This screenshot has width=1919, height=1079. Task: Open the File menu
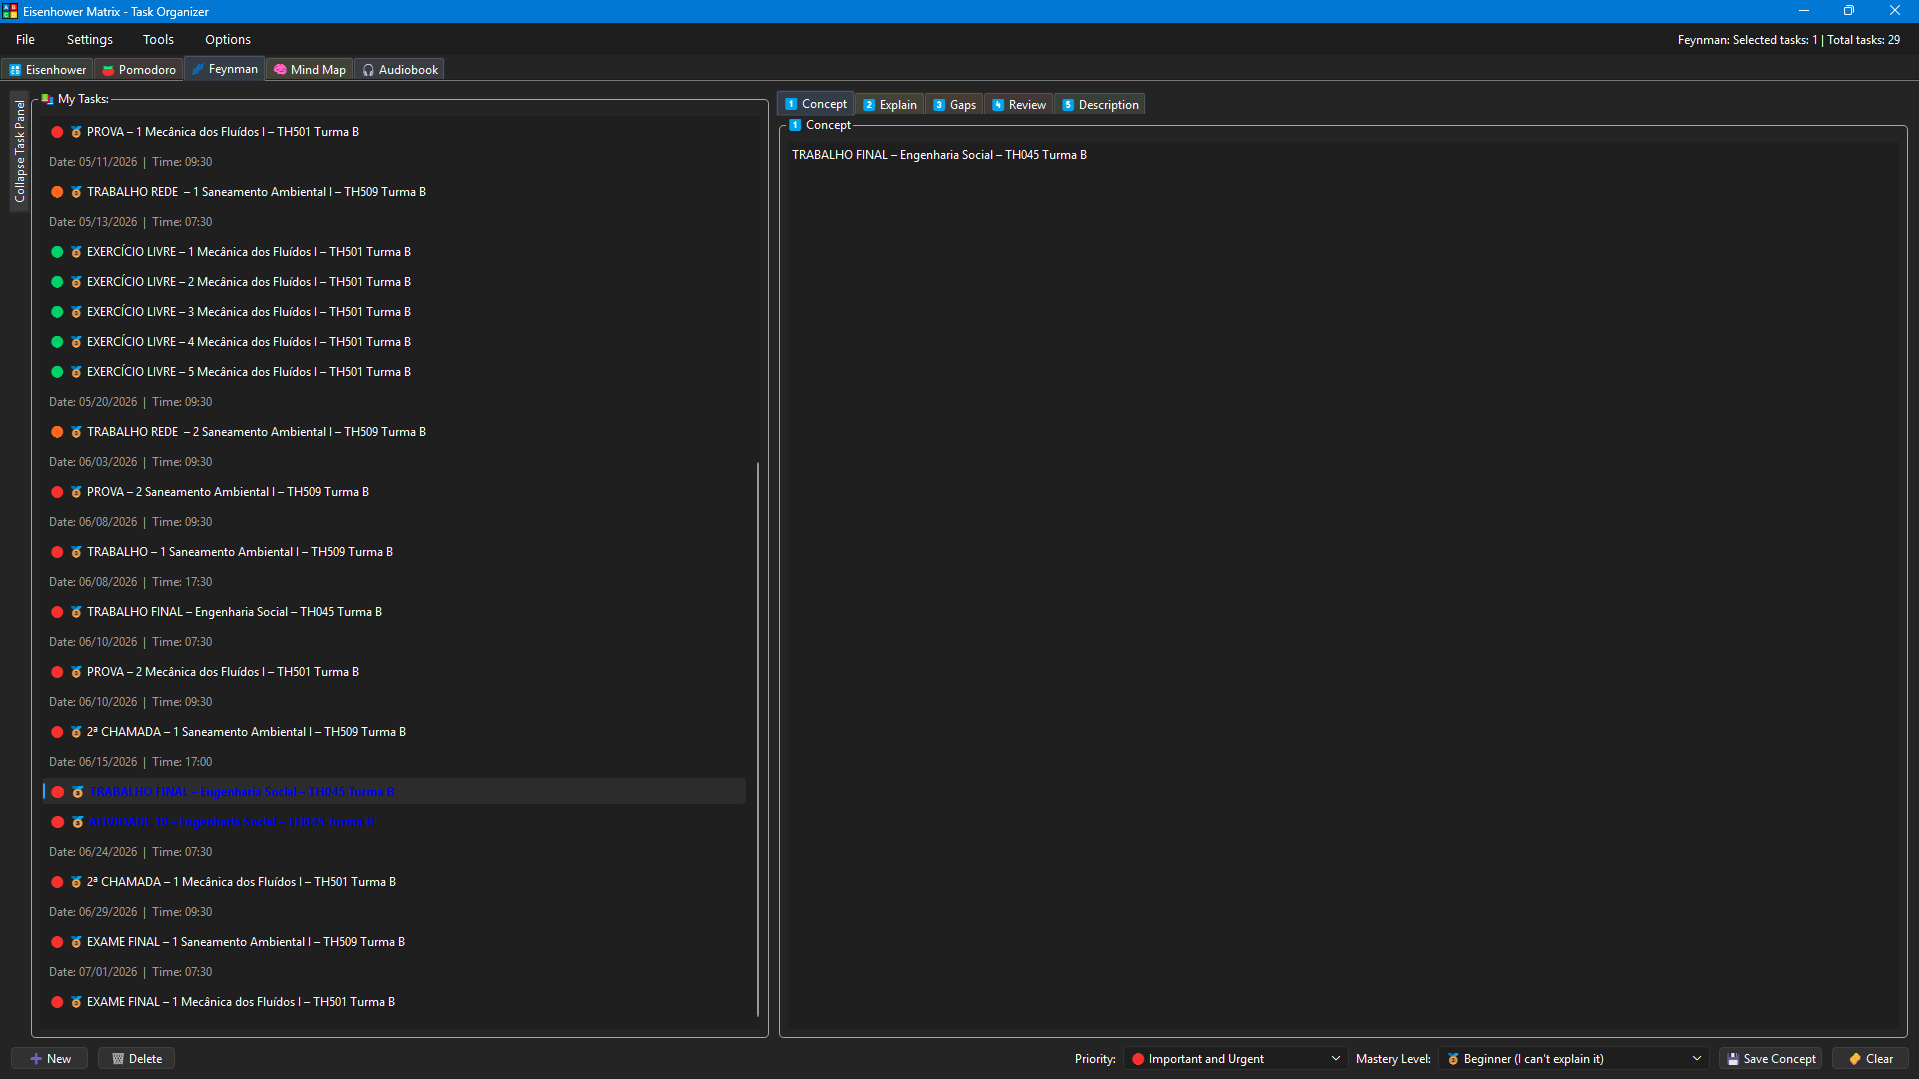click(25, 40)
